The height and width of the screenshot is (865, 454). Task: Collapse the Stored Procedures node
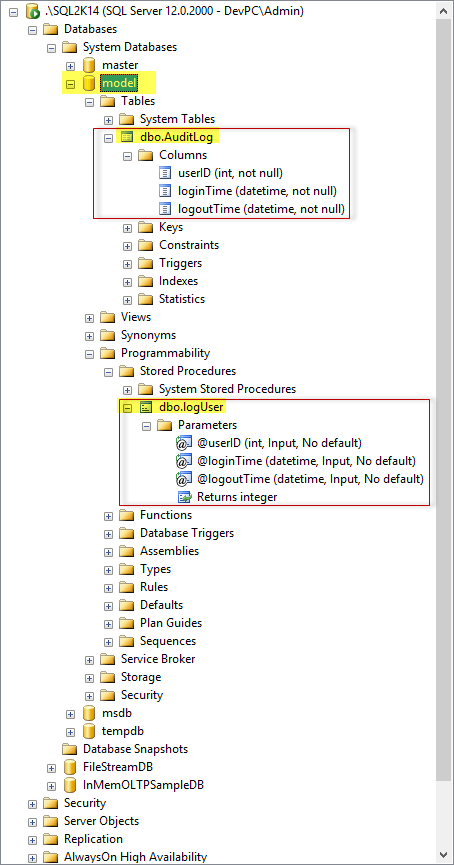tap(109, 372)
